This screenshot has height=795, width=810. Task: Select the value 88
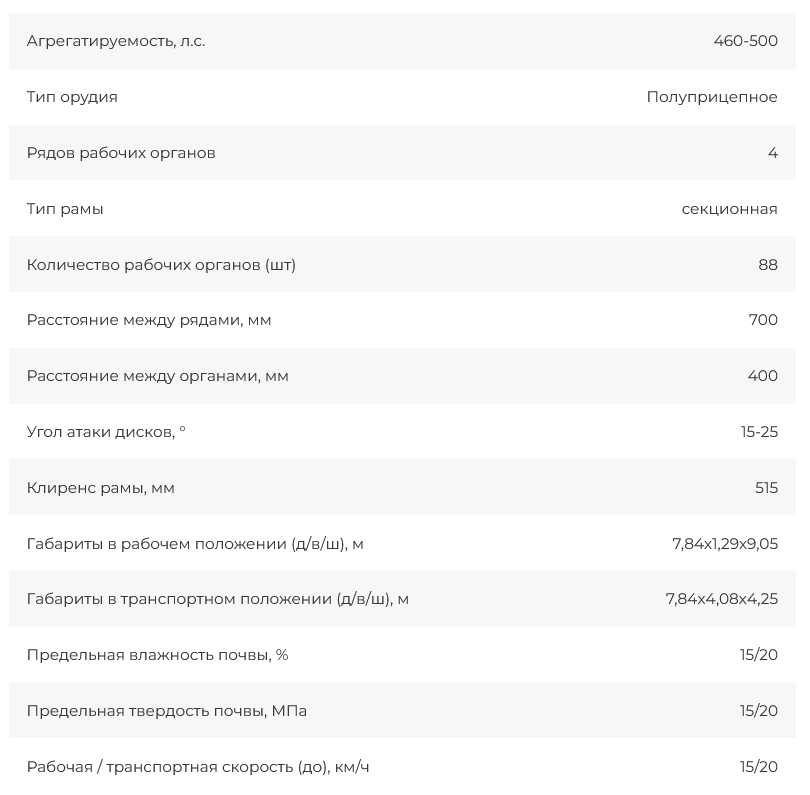pos(768,265)
